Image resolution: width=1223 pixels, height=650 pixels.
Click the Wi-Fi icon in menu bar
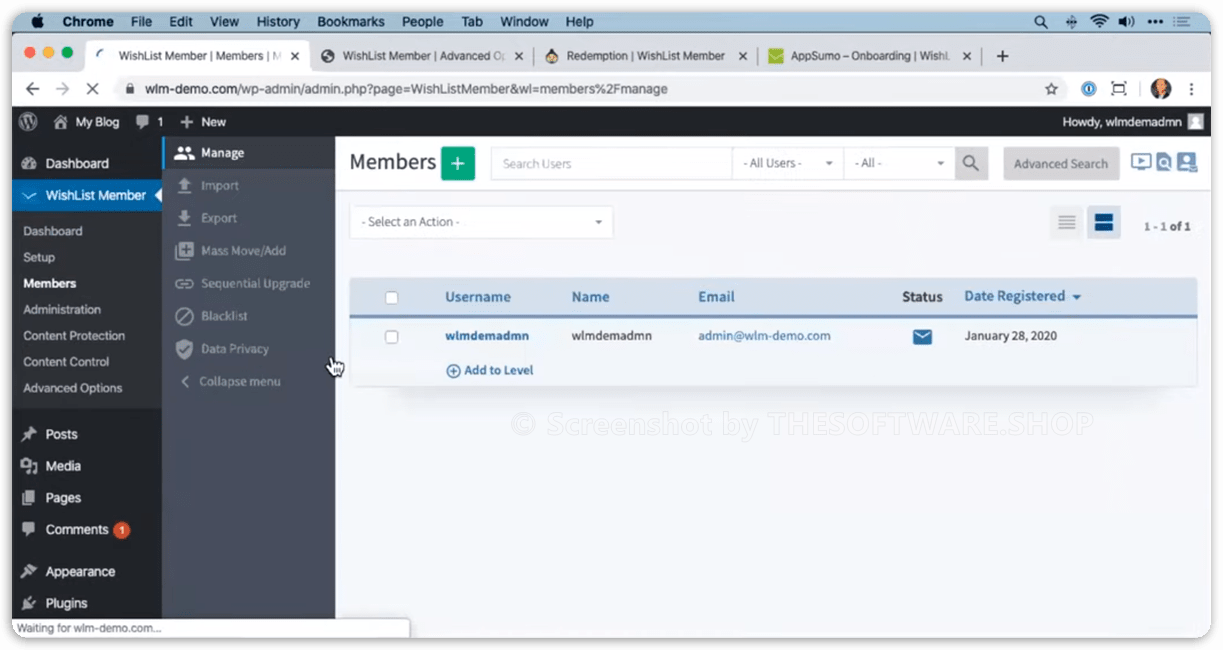[1100, 22]
